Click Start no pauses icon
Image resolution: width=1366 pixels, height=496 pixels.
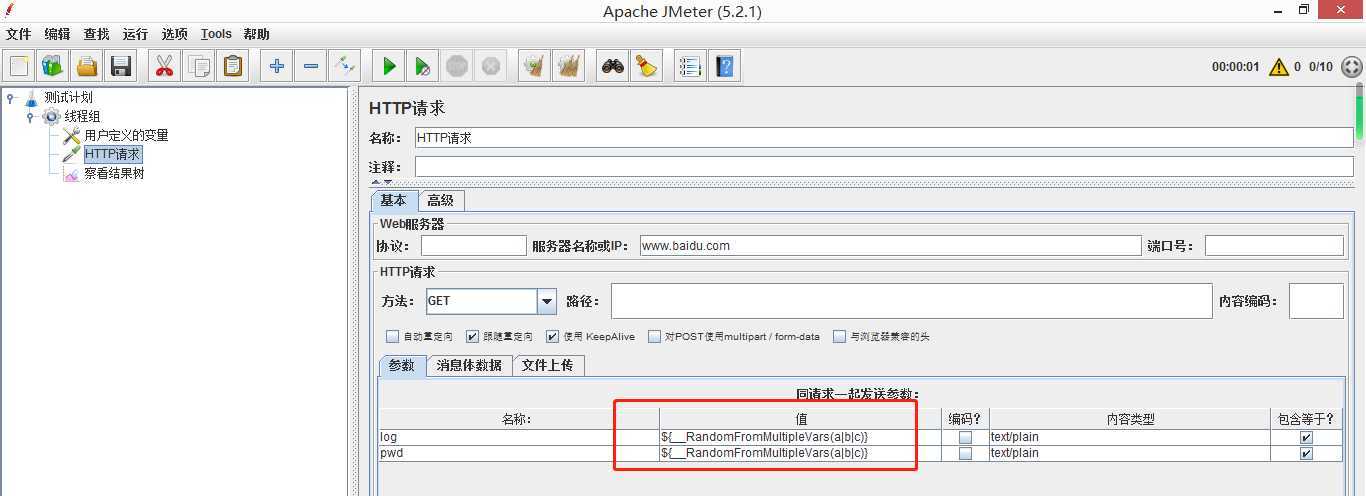click(x=423, y=66)
